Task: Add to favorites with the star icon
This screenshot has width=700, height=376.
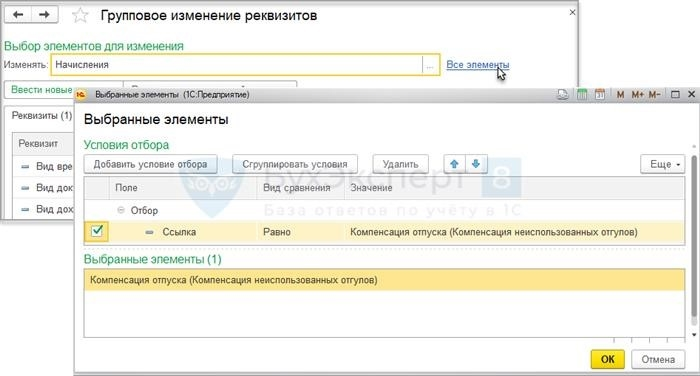Action: pyautogui.click(x=80, y=16)
